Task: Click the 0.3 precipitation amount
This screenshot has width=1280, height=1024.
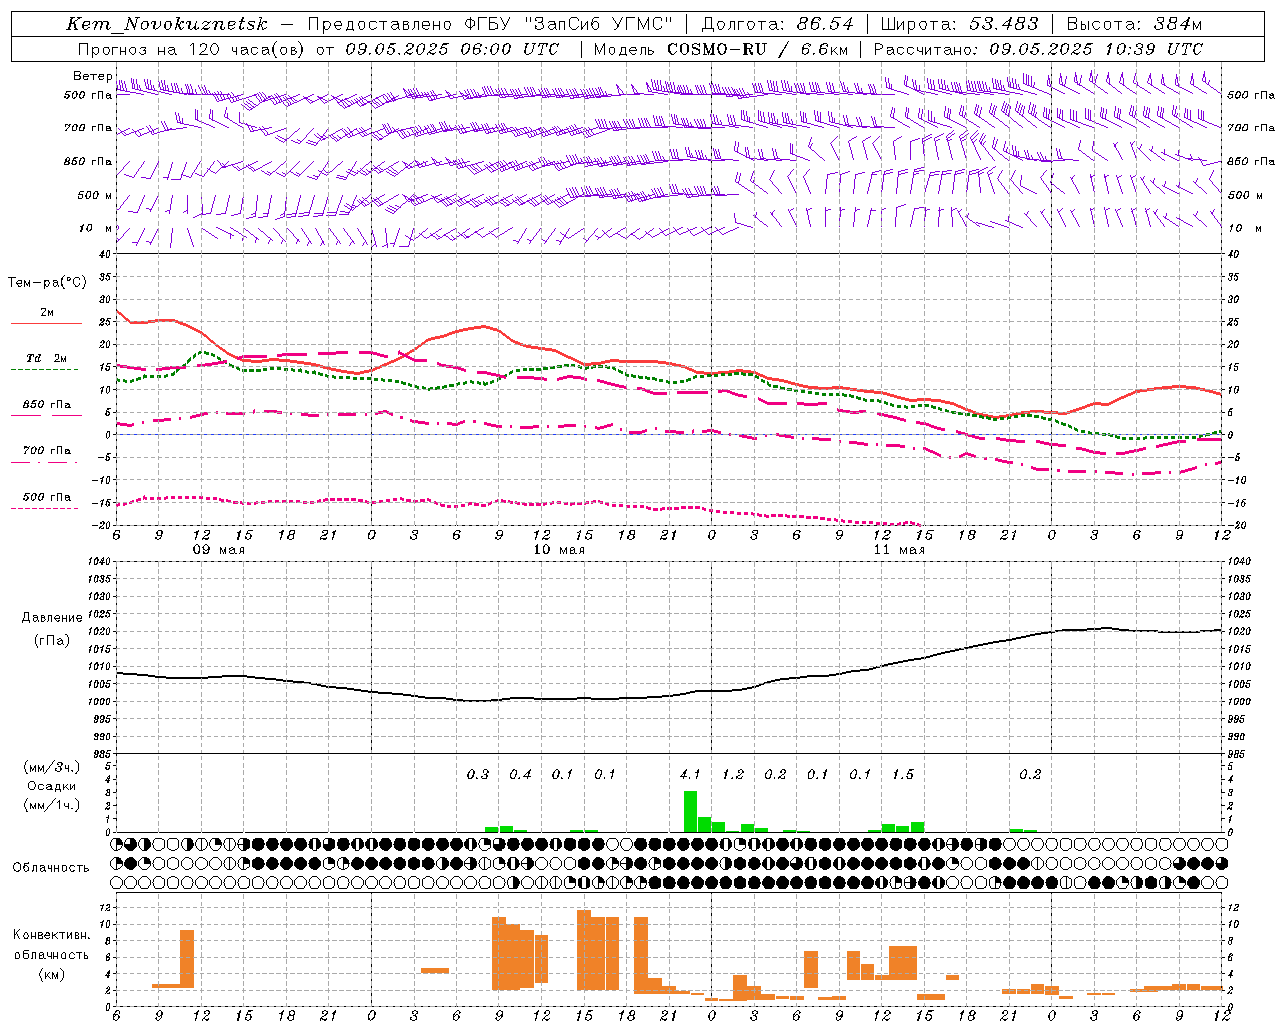Action: pos(478,775)
